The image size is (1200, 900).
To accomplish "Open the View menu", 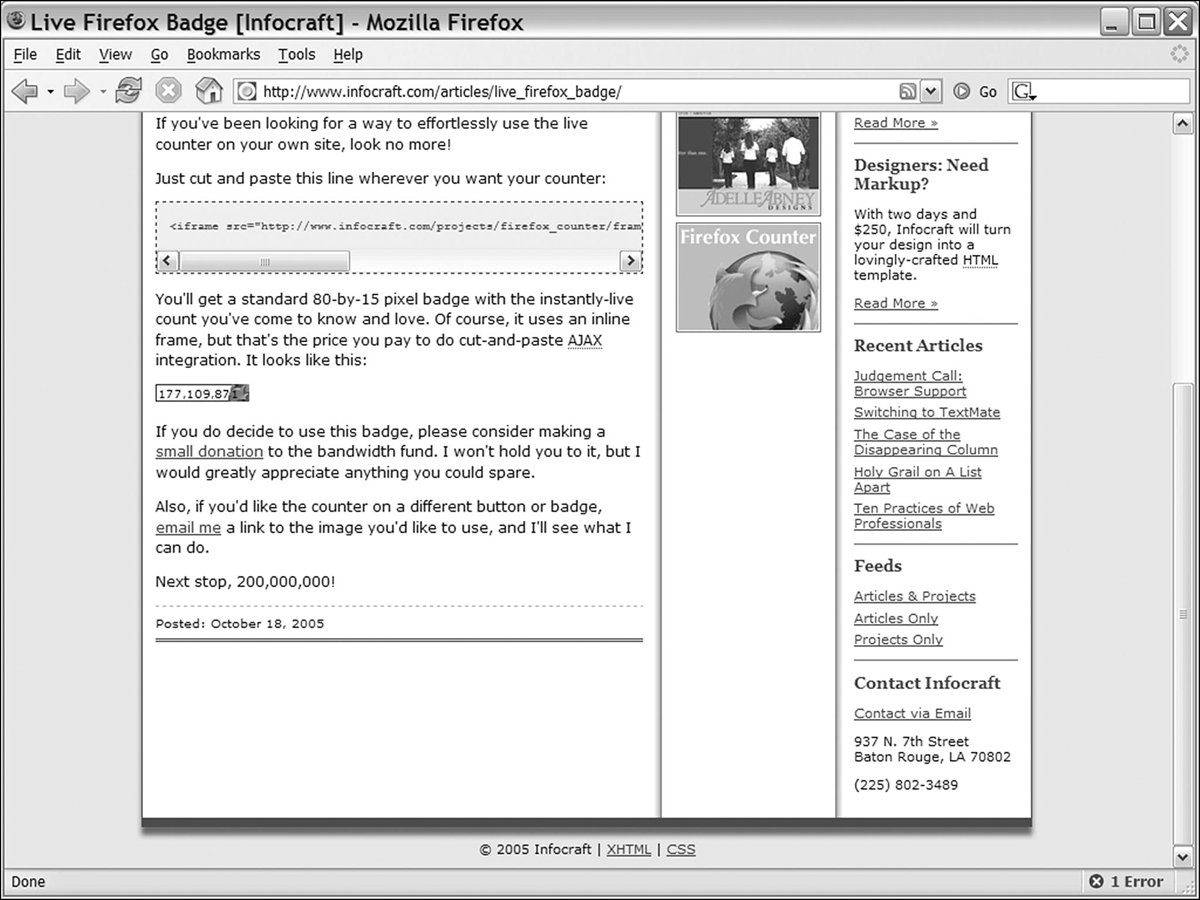I will click(115, 55).
